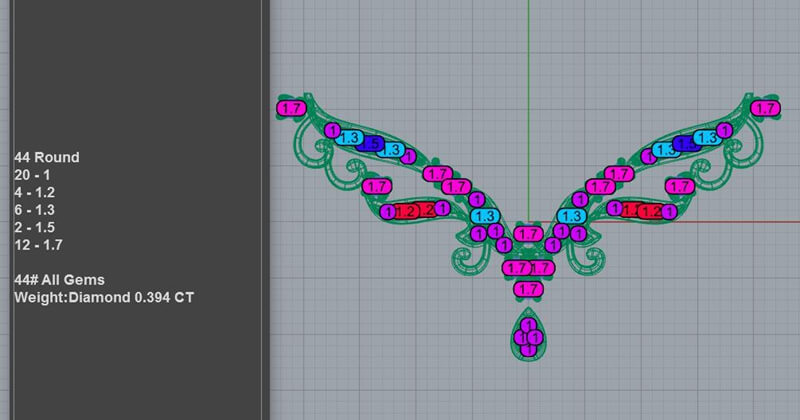Click the "44# All Gems" text
This screenshot has height=420, width=800.
[x=59, y=280]
